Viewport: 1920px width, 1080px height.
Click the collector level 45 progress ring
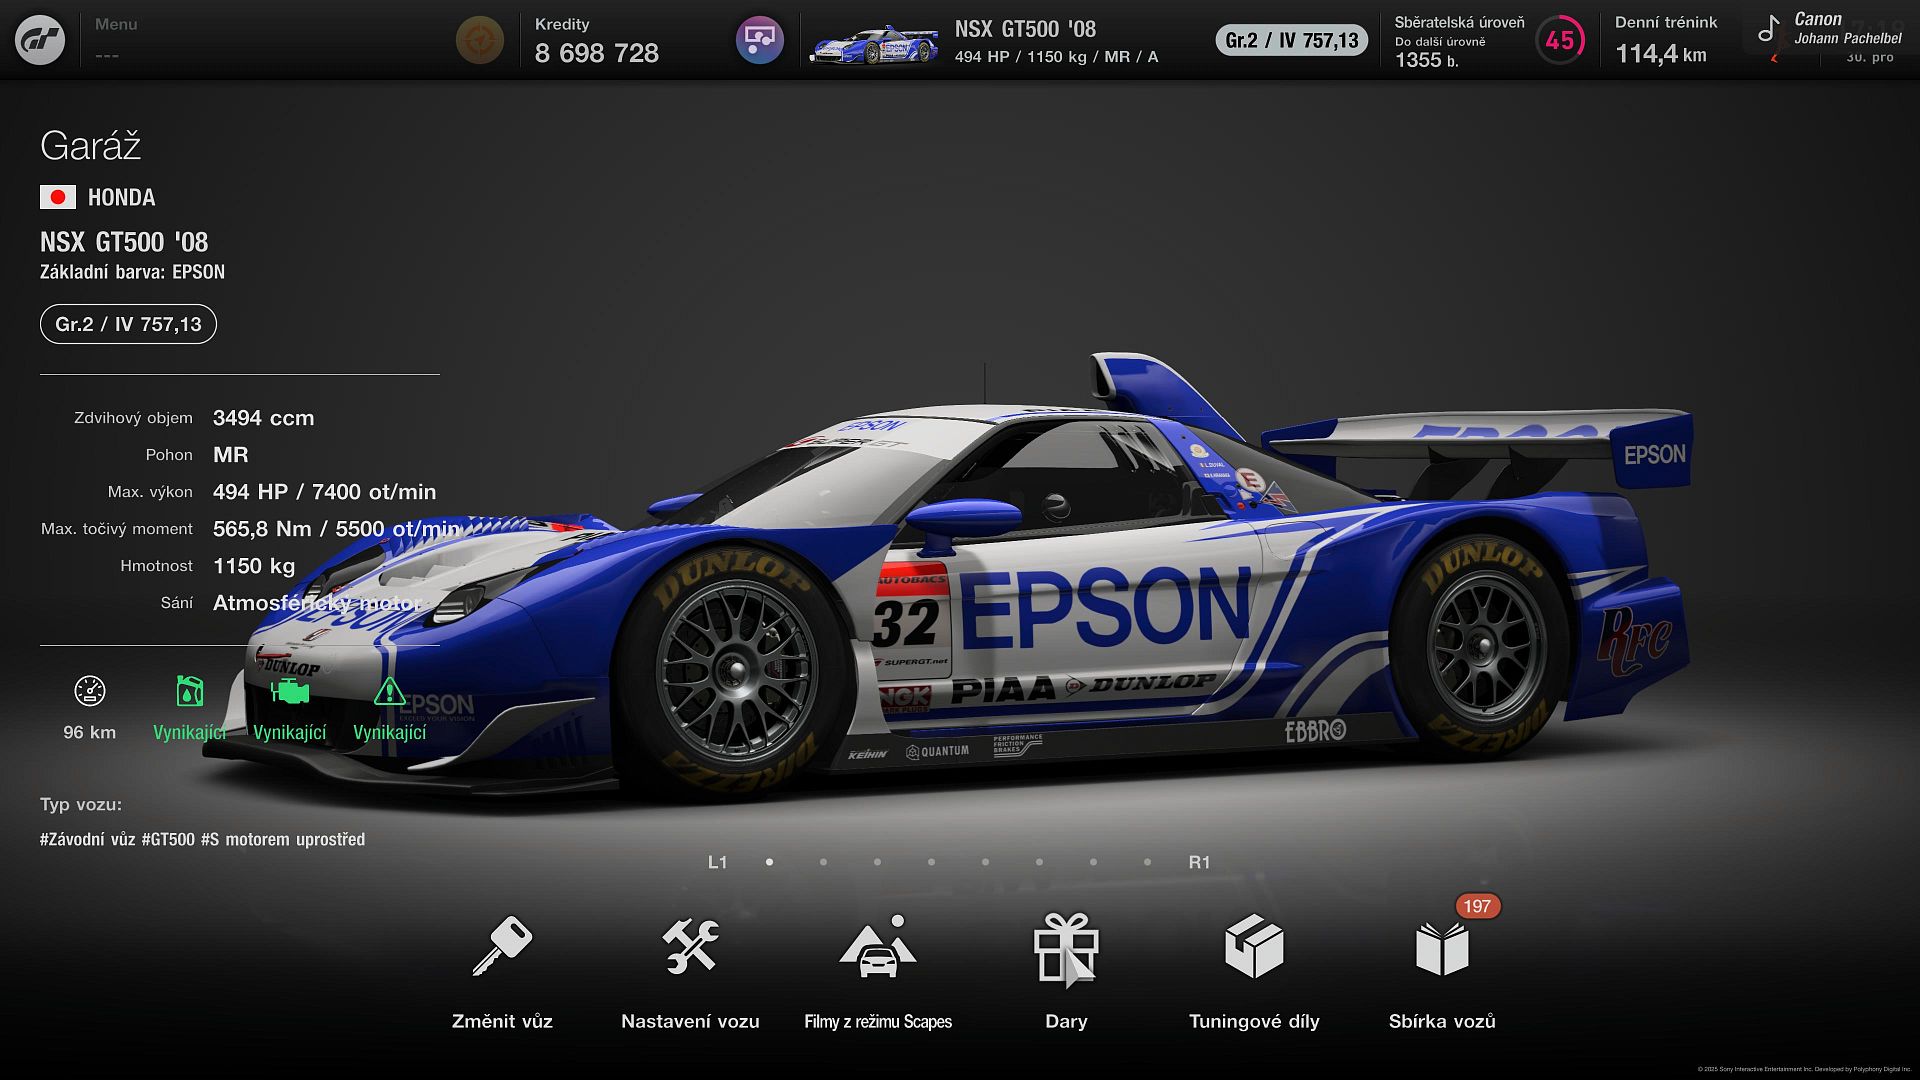click(1559, 41)
